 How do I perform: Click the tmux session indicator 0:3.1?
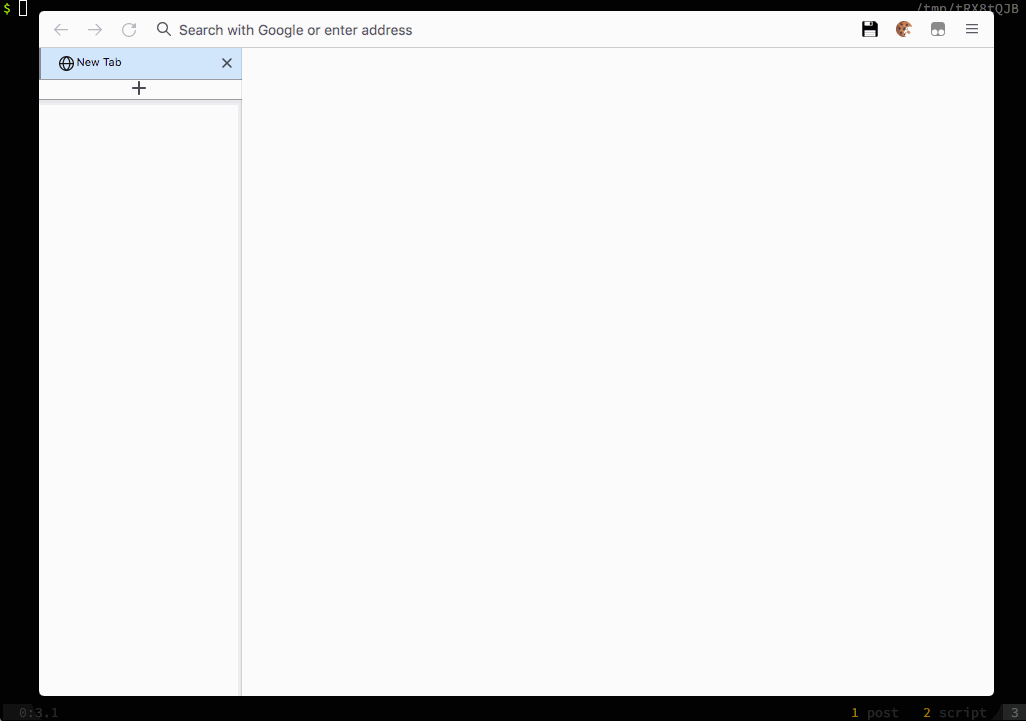(39, 713)
